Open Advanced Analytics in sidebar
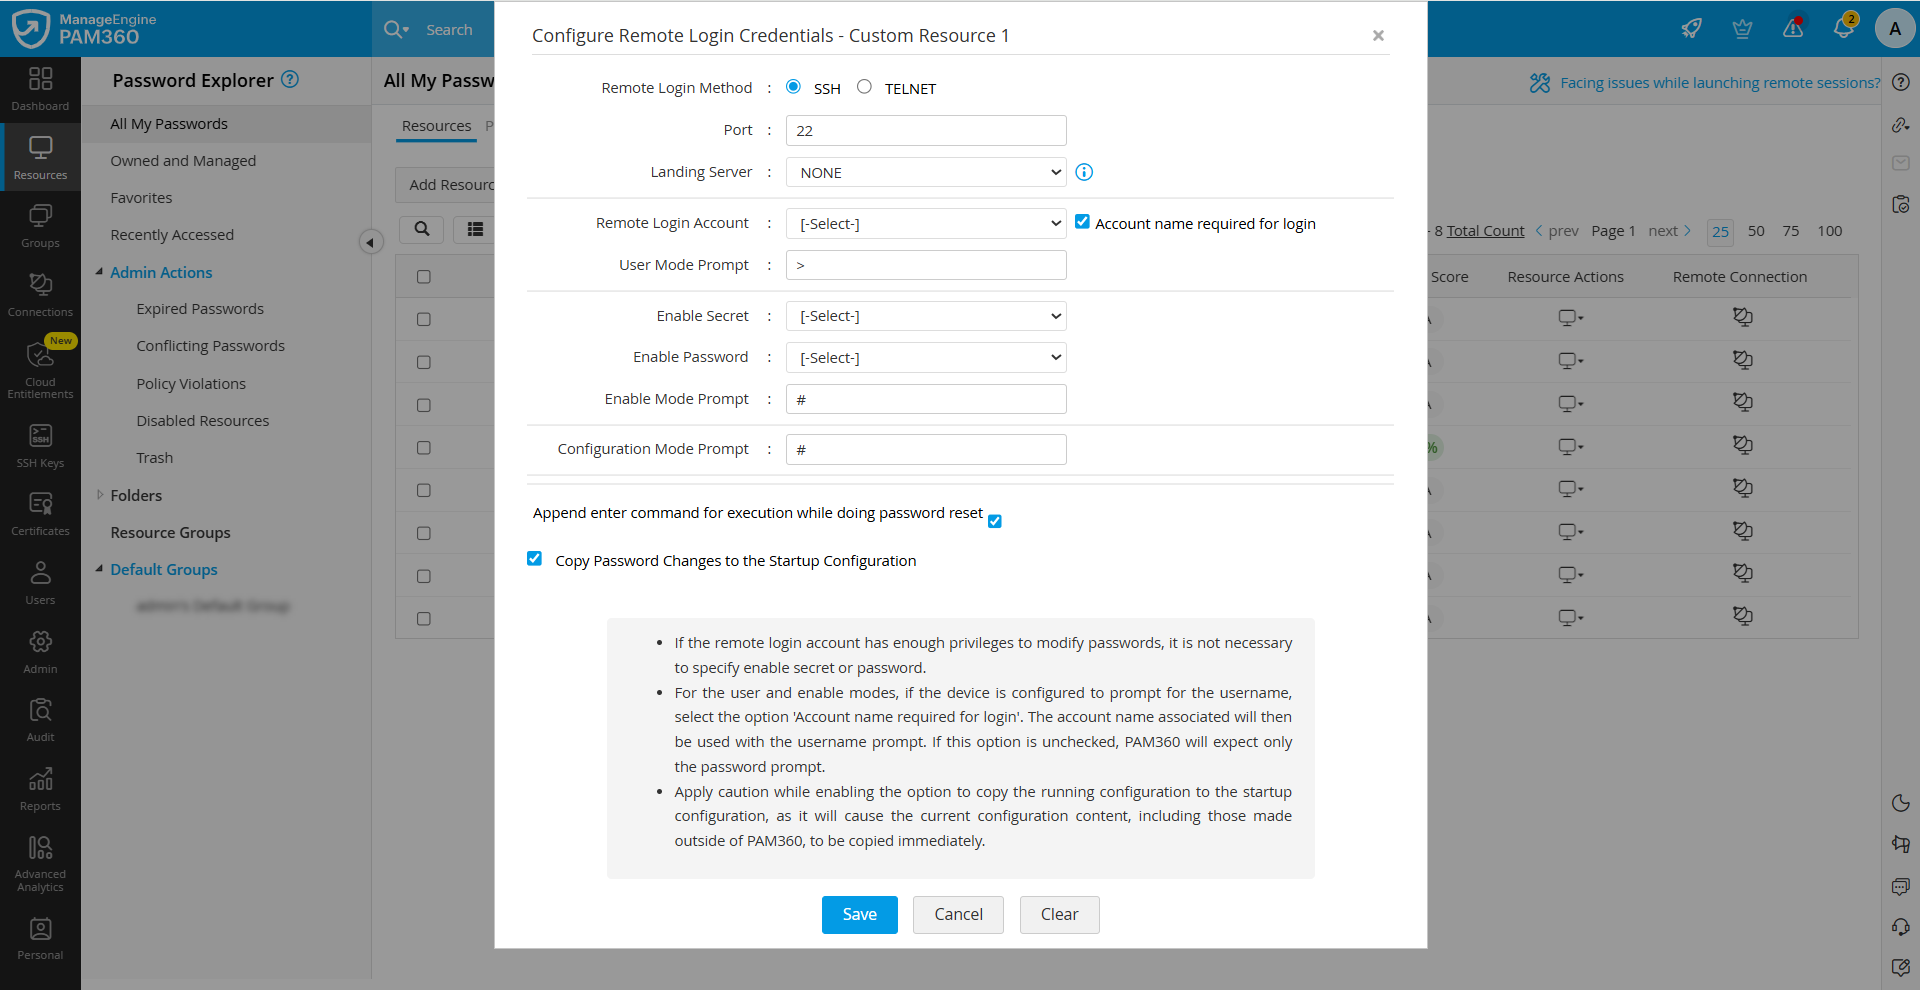 coord(40,863)
